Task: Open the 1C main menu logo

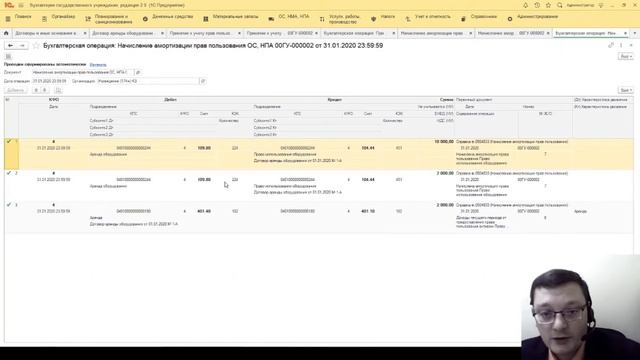Action: (x=9, y=5)
